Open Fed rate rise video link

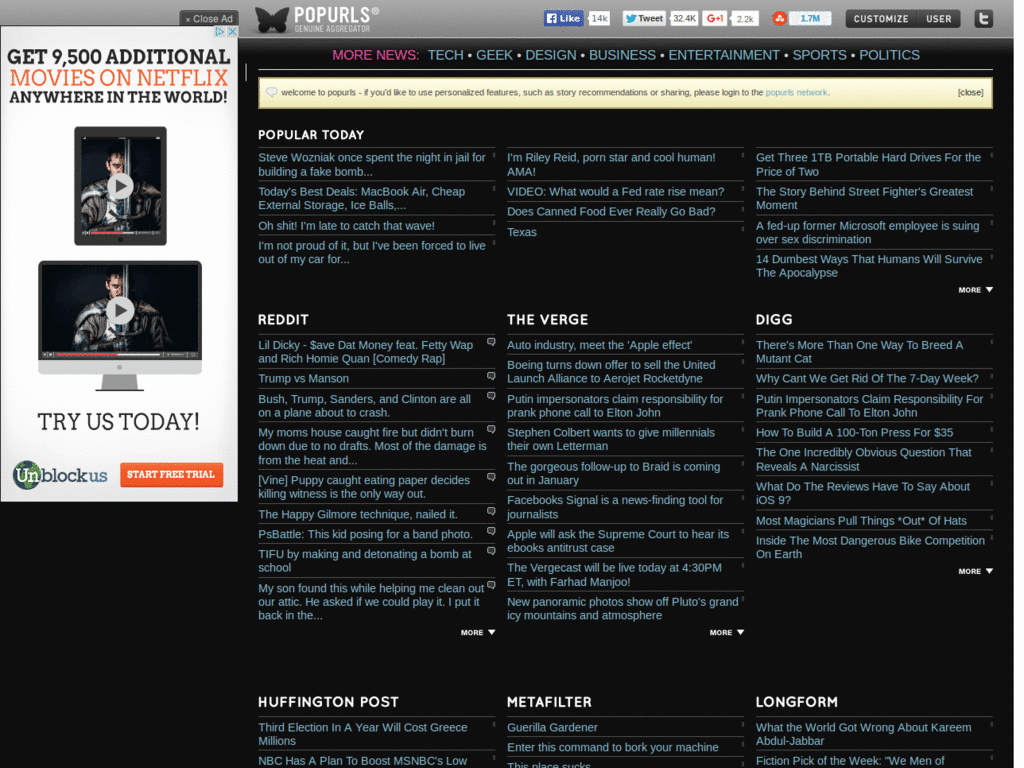tap(615, 192)
